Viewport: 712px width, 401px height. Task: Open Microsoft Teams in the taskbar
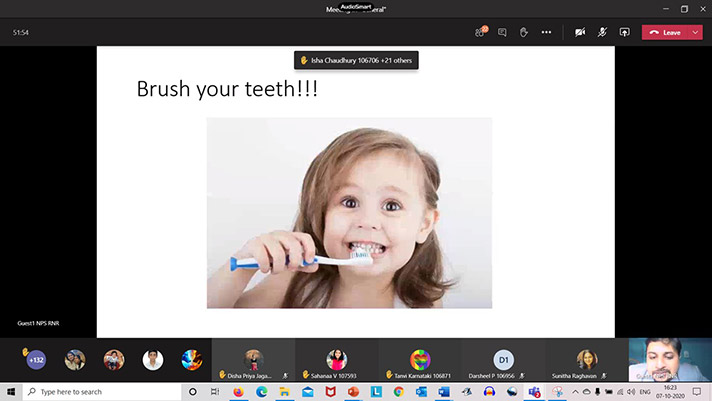534,392
